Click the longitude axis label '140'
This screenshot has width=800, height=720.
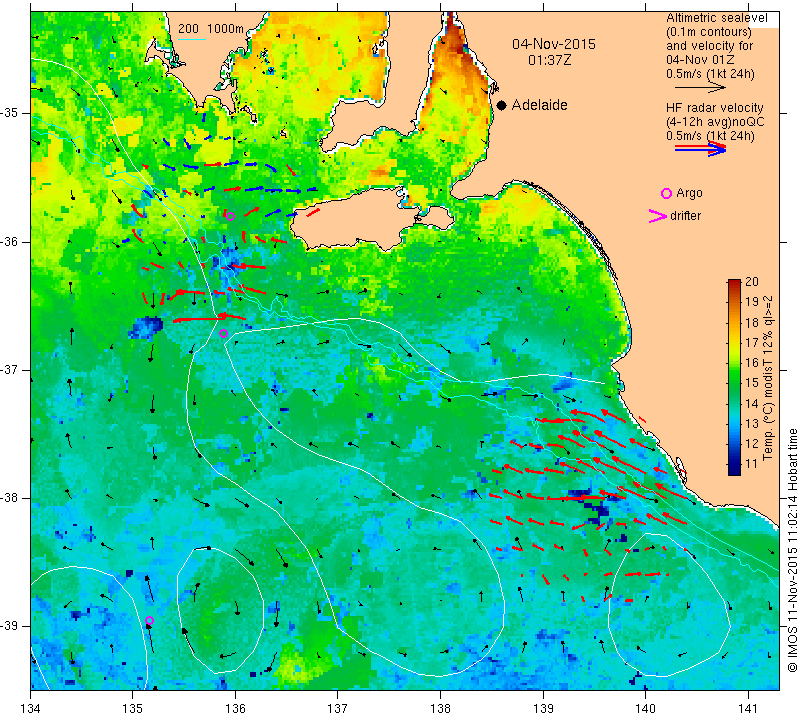[x=645, y=709]
